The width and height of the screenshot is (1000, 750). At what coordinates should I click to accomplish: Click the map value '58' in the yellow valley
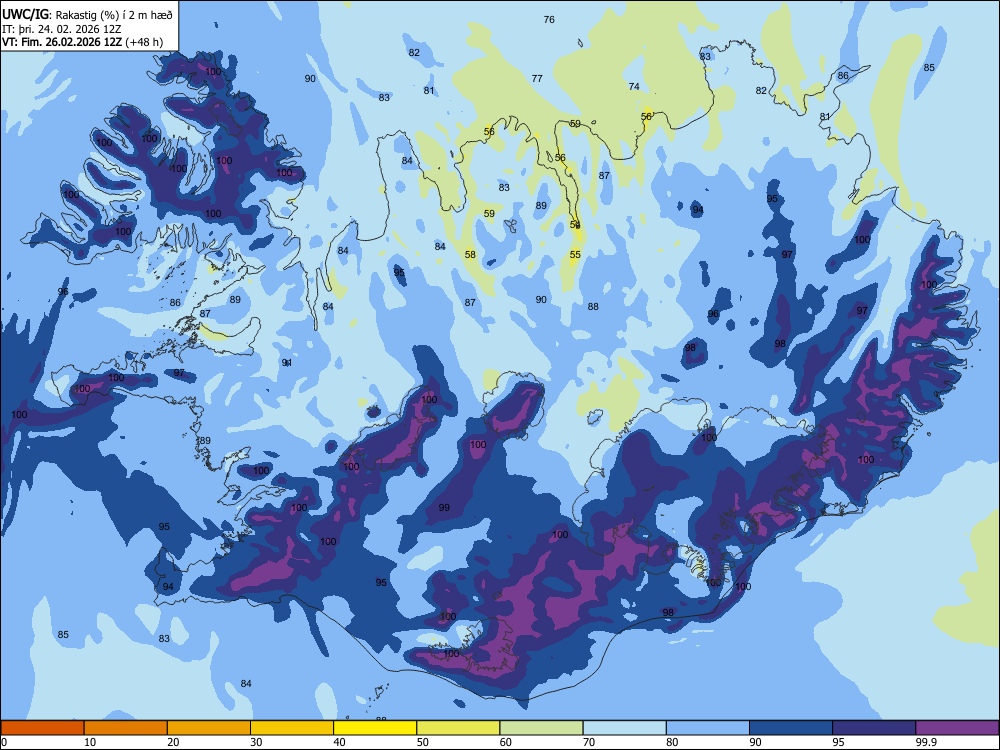point(470,254)
